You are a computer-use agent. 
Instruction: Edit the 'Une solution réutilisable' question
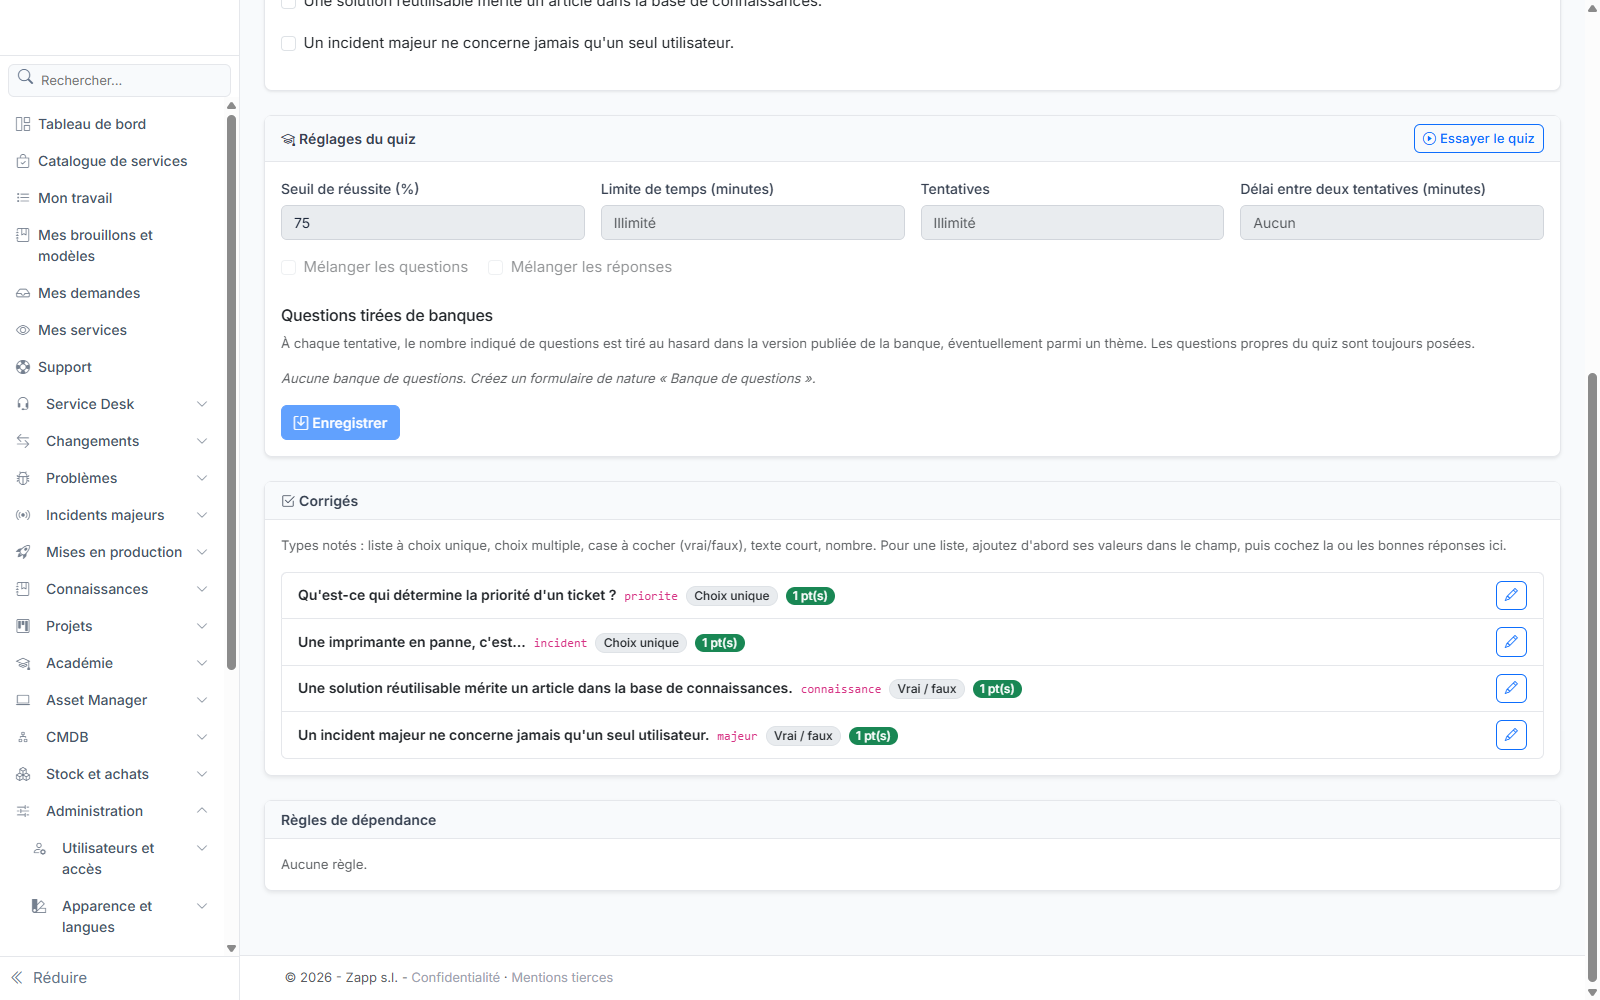pyautogui.click(x=1511, y=688)
